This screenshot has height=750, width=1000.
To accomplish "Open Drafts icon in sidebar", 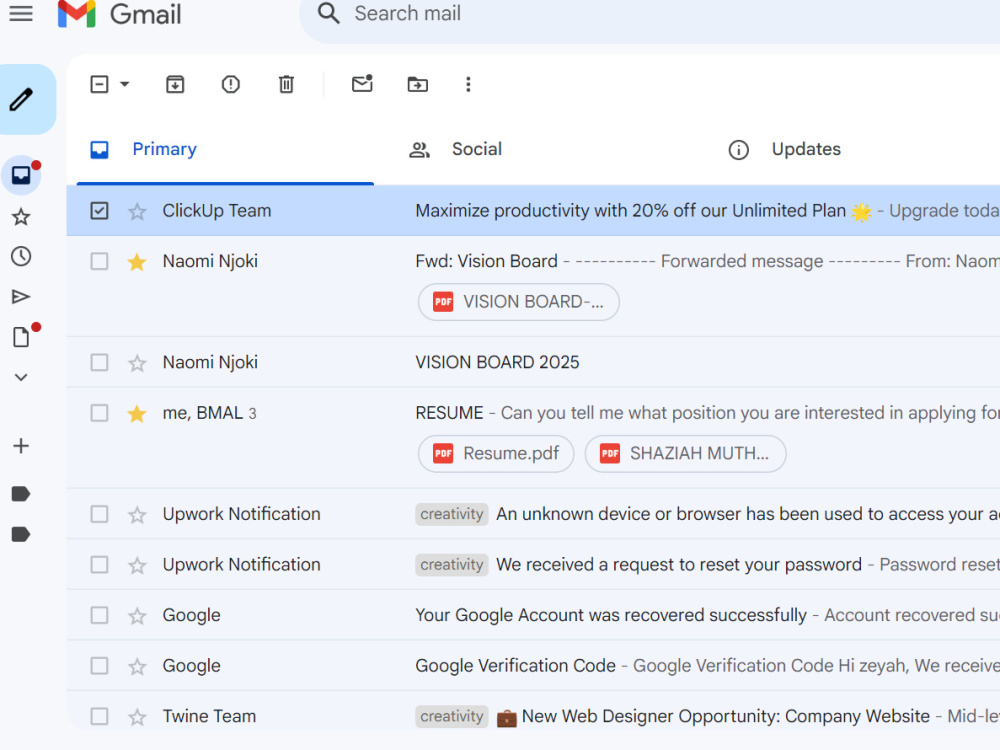I will click(x=21, y=337).
